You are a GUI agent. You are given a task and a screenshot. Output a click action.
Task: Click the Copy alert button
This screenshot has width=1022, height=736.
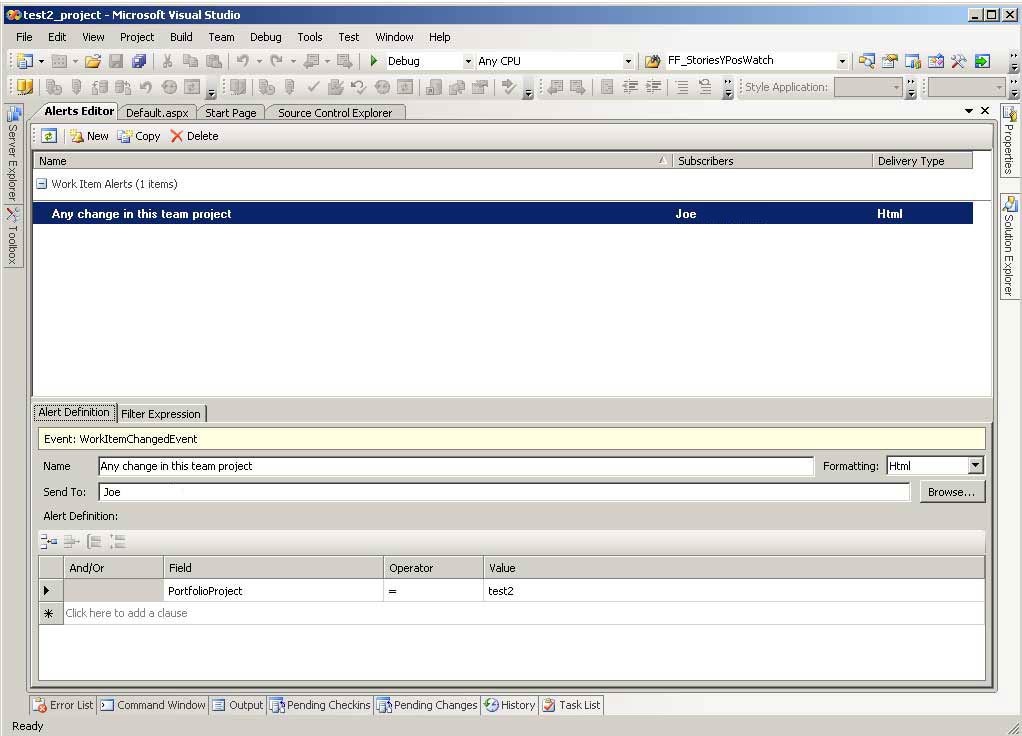[x=139, y=136]
